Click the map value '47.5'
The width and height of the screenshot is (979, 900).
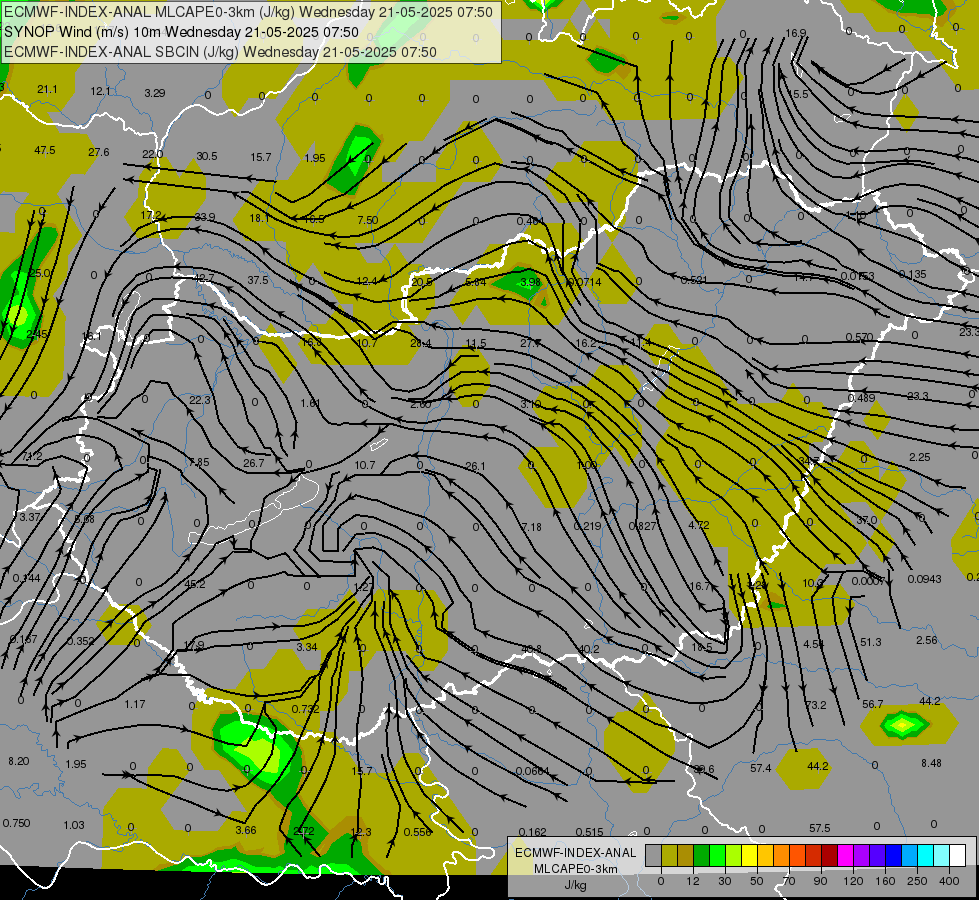point(45,151)
